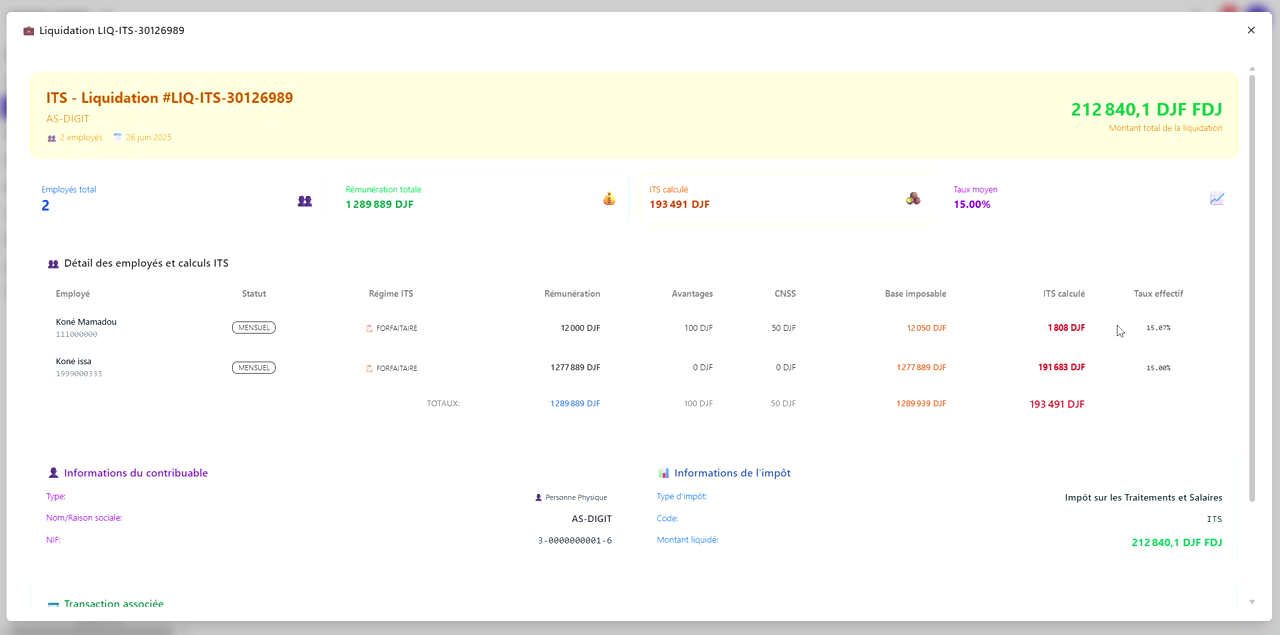Click the calendar icon next to 26 juin 2025
The image size is (1280, 635).
118,137
